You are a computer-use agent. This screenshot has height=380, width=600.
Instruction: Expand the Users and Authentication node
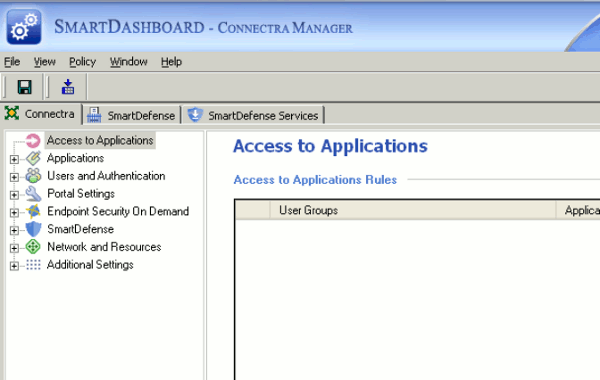(14, 177)
